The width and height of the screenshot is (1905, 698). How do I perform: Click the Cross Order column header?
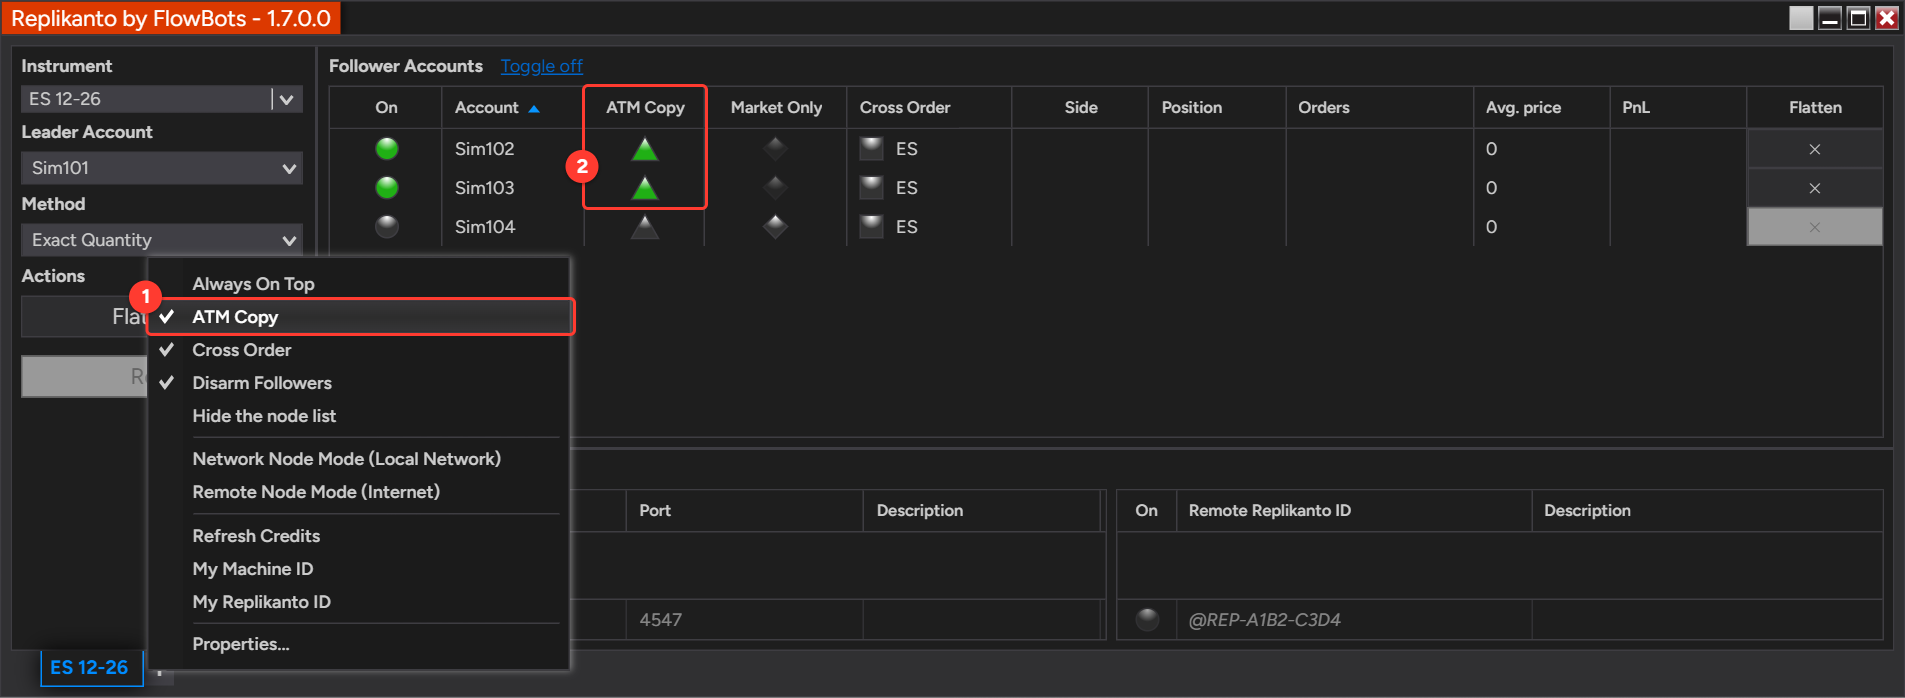click(929, 107)
